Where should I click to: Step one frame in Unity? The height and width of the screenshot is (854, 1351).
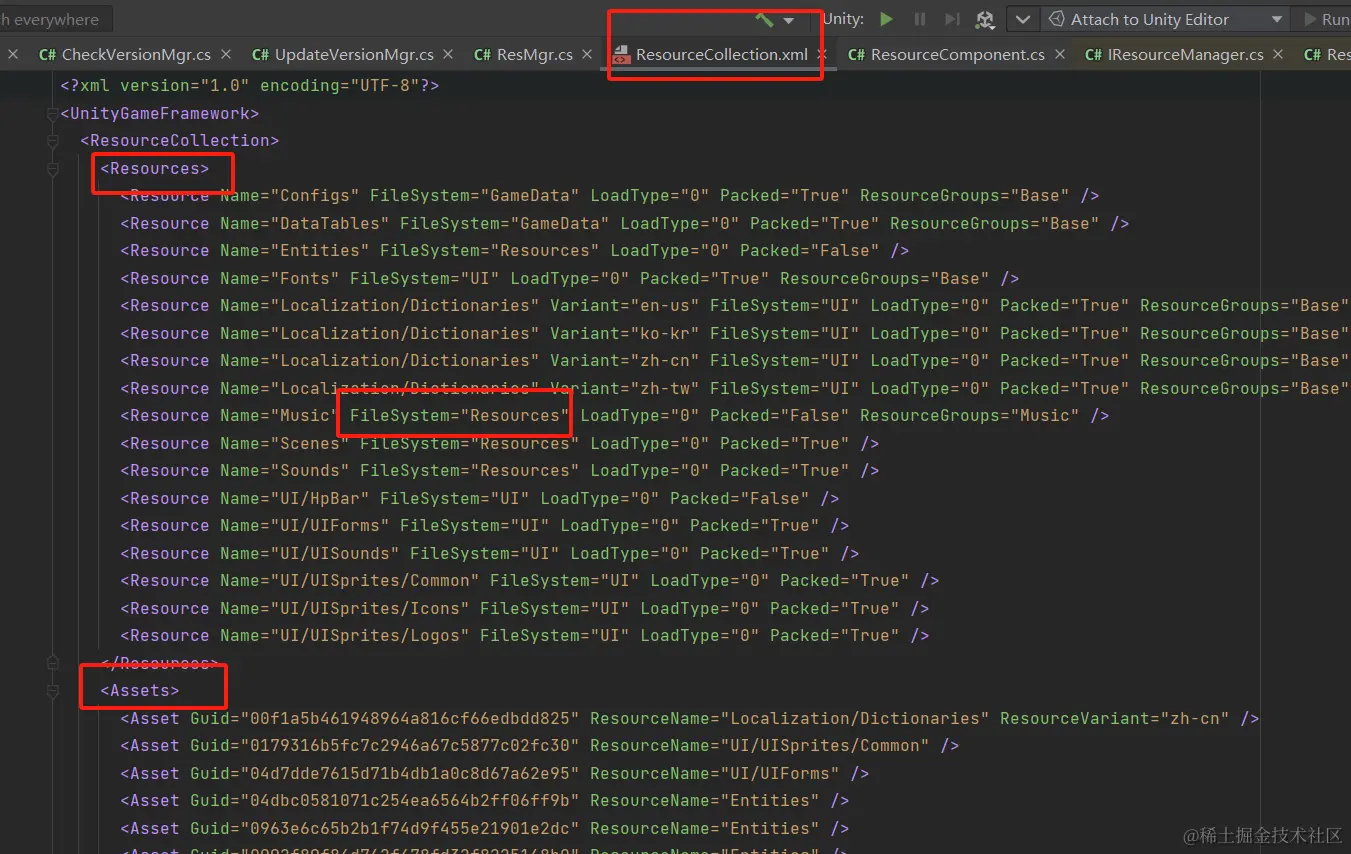952,19
